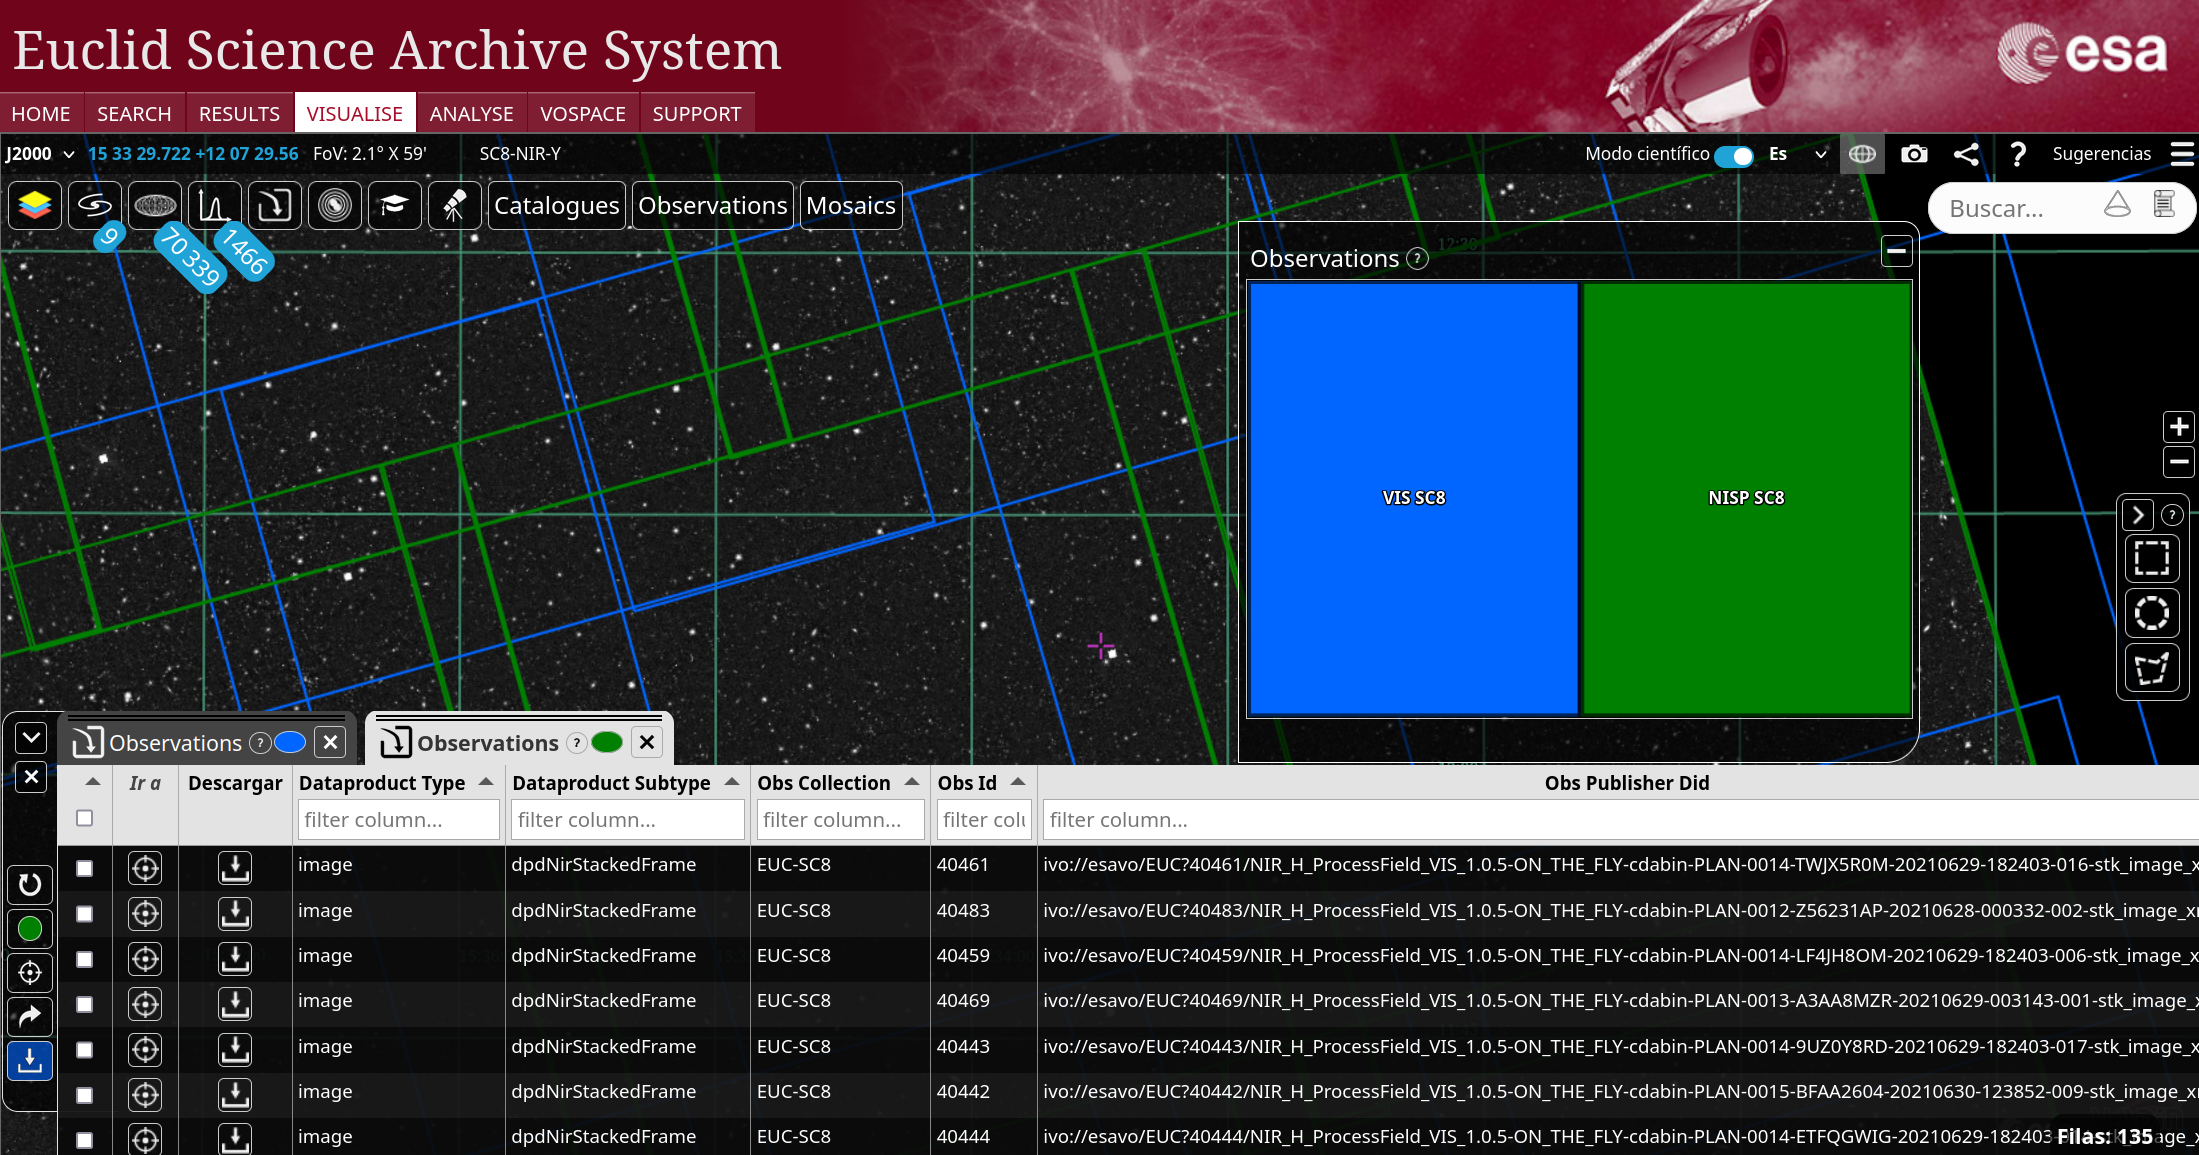Select the blue VIS SC8 treemap block
2199x1155 pixels.
pos(1413,498)
